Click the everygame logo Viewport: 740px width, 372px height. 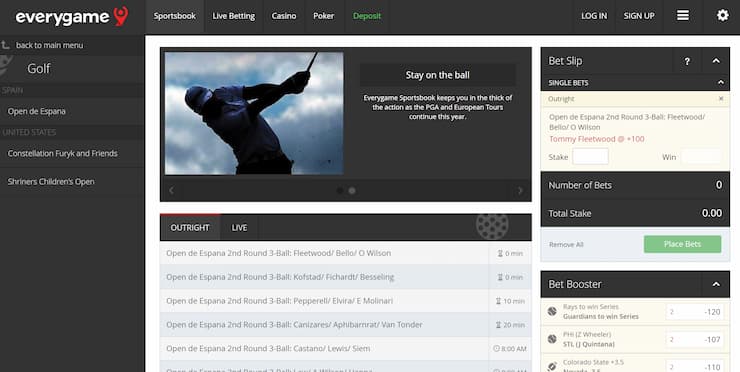point(72,17)
